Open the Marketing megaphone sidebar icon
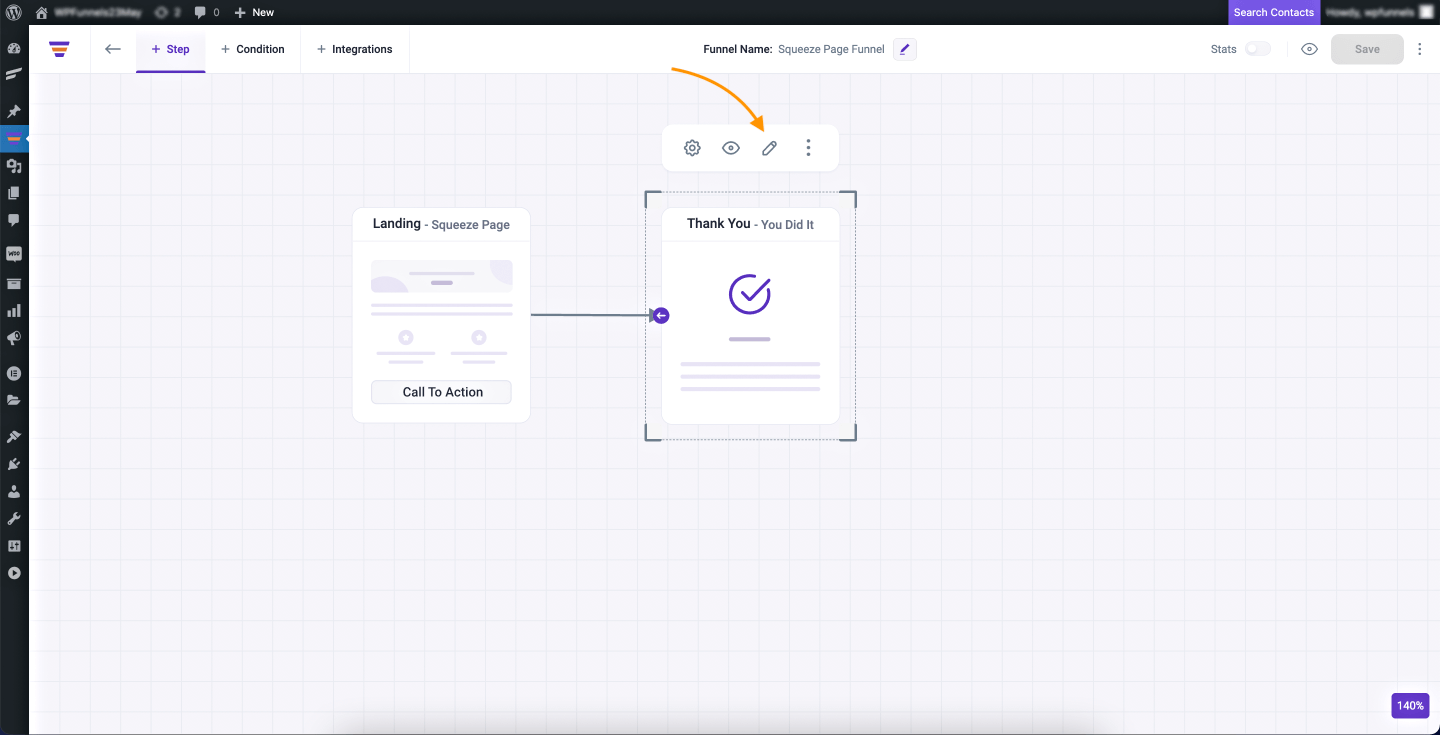 (14, 338)
